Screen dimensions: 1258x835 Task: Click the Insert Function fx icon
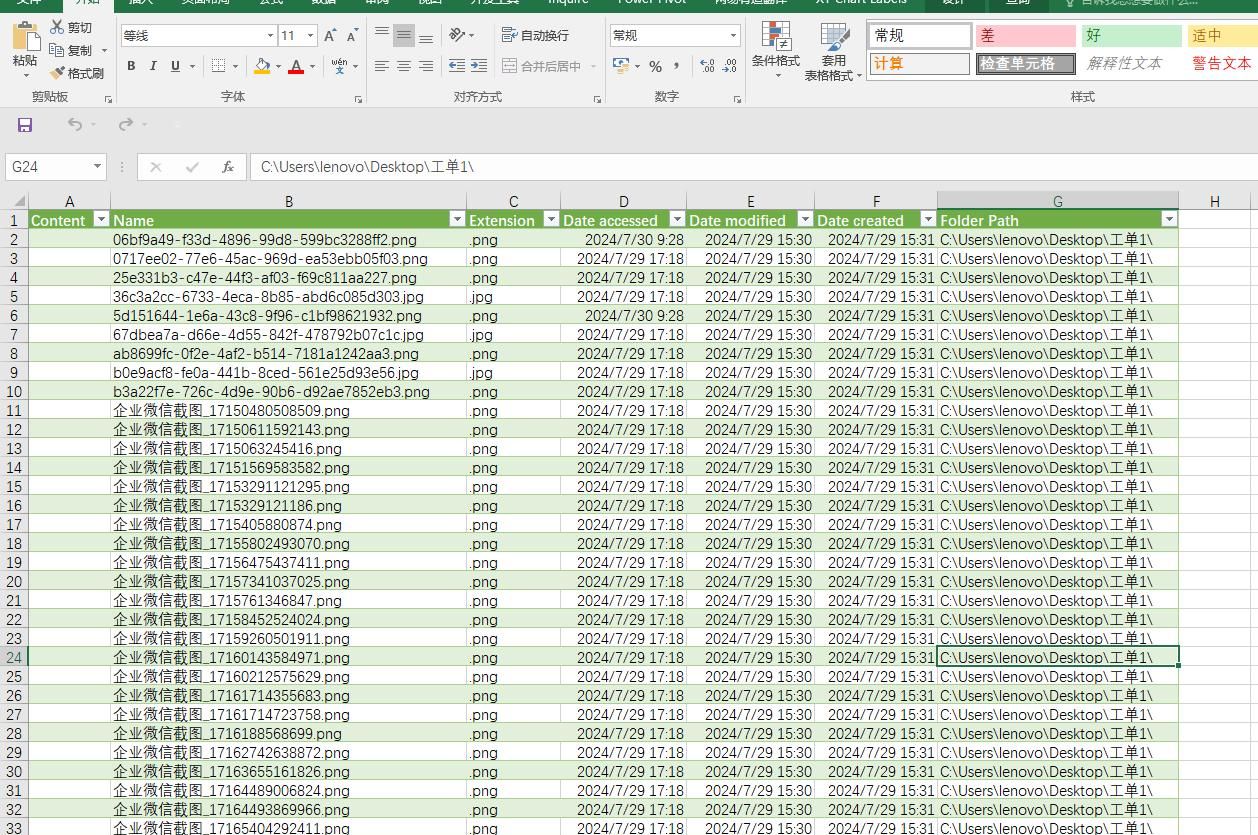pyautogui.click(x=228, y=167)
